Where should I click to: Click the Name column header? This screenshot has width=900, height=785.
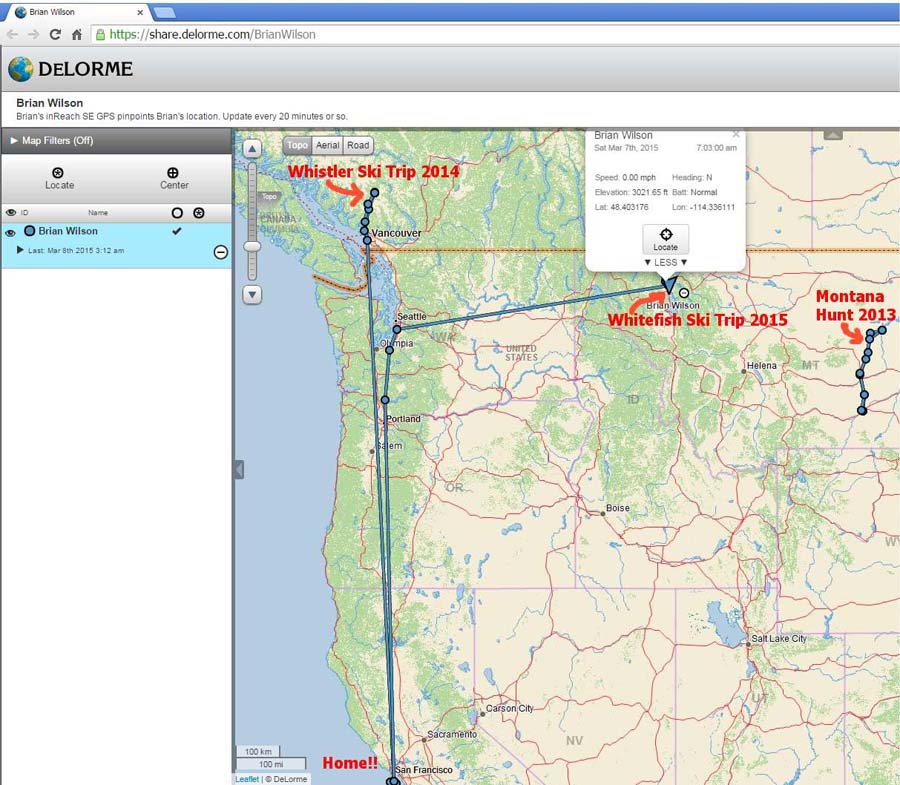pyautogui.click(x=98, y=213)
